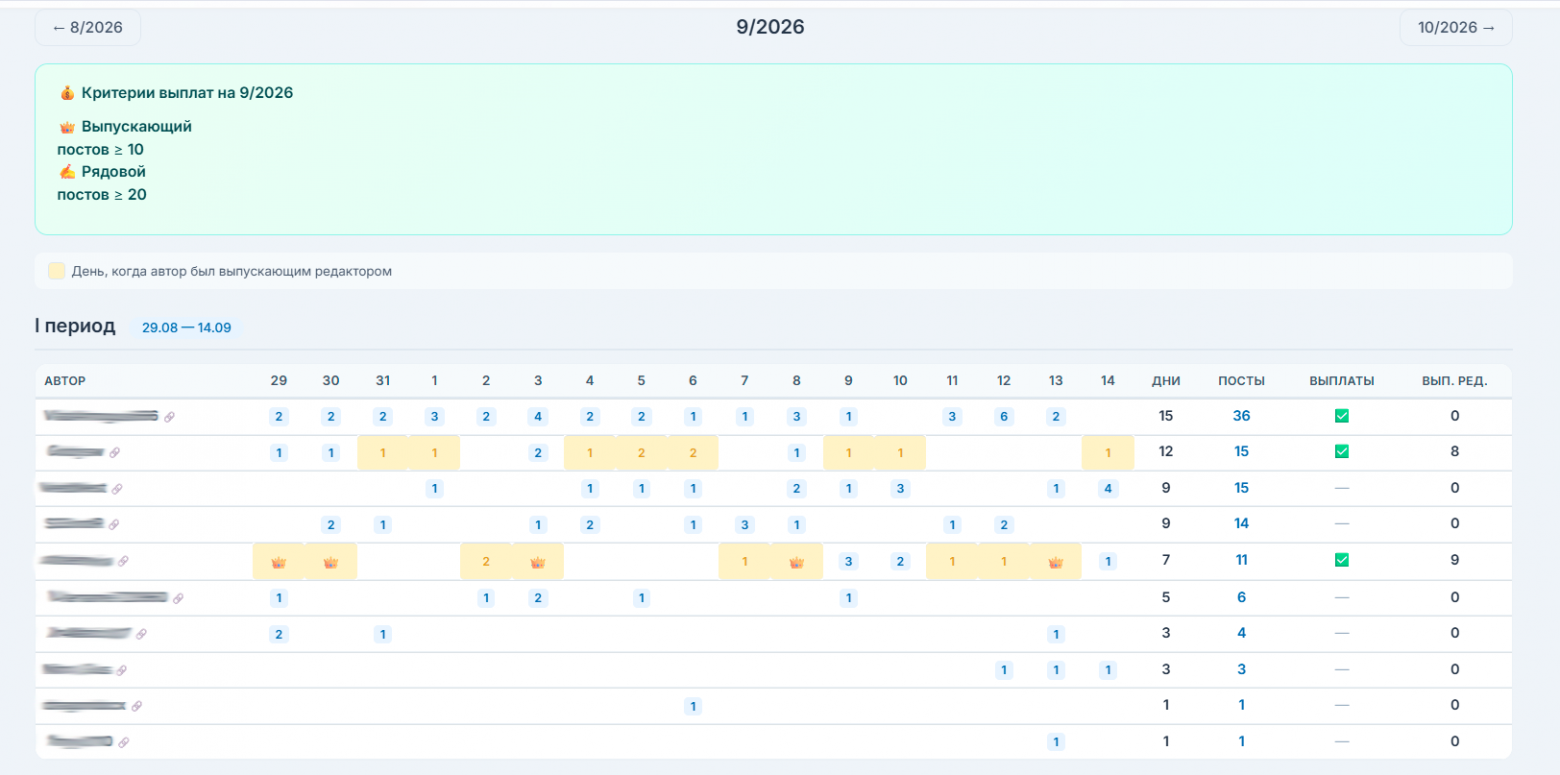Open link icon of author with 4 posts
Viewport: 1560px width, 775px height.
click(141, 634)
